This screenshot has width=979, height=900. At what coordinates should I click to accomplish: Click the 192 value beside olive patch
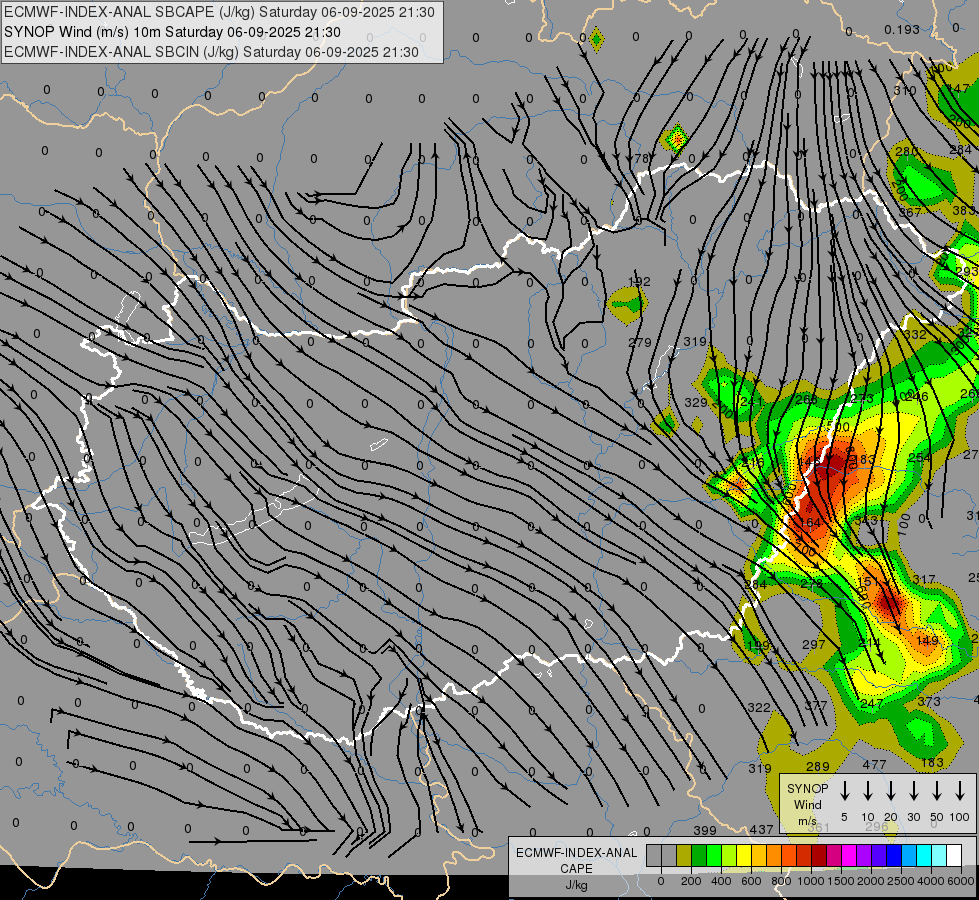click(x=639, y=282)
